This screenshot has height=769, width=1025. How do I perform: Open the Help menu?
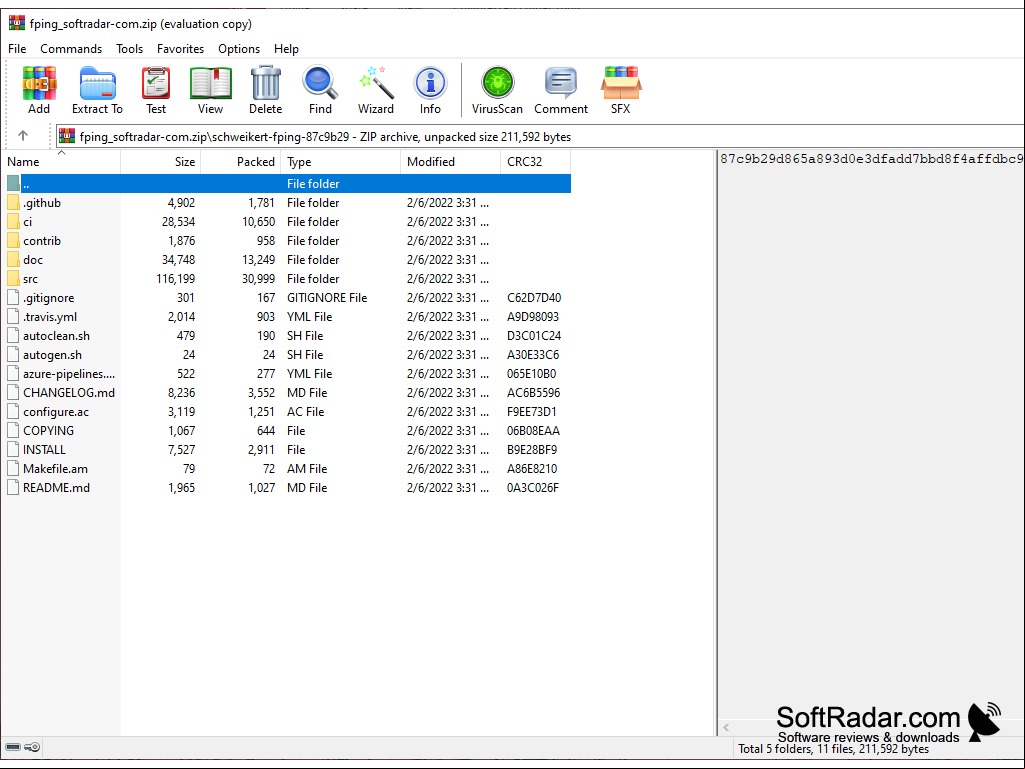tap(286, 49)
